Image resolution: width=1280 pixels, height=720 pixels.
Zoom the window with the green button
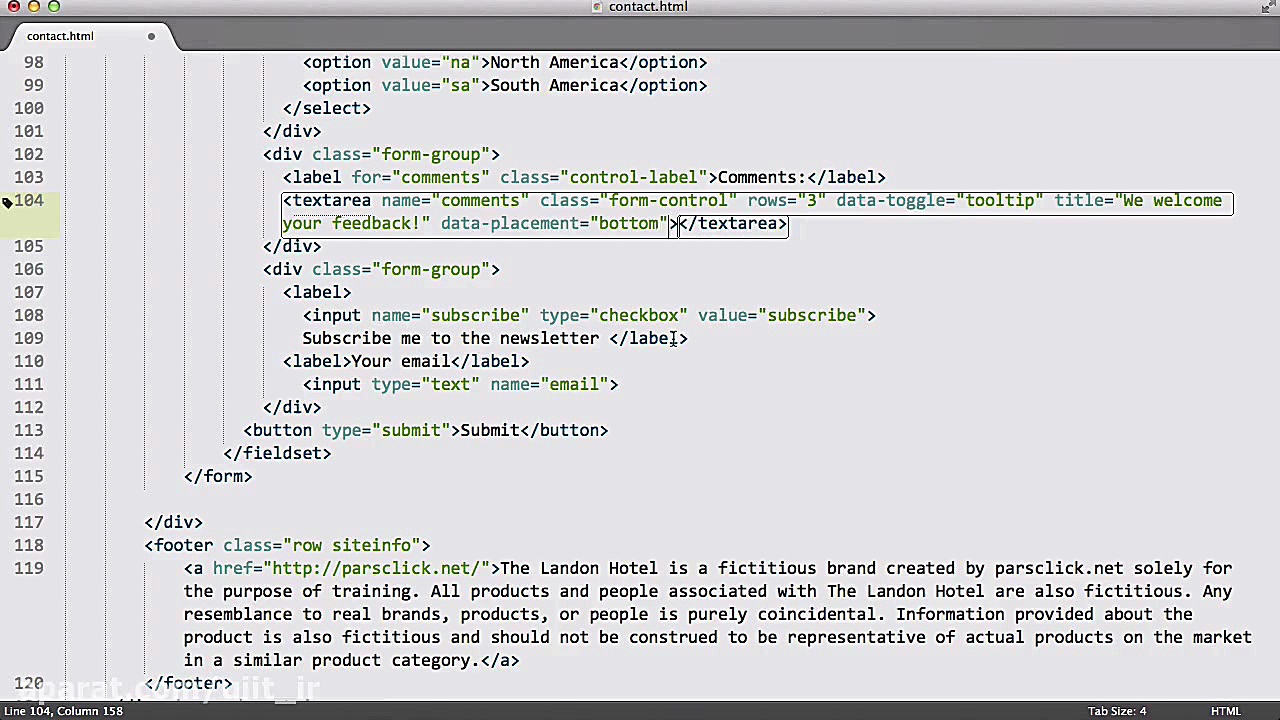(54, 7)
